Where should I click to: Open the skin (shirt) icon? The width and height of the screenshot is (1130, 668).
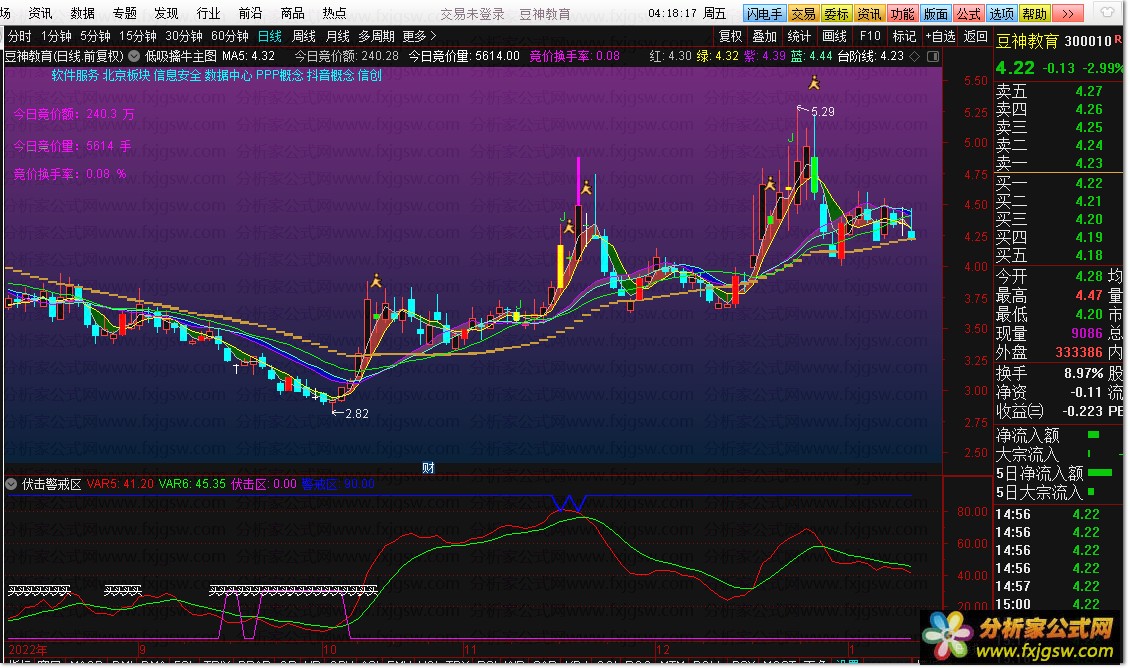(1106, 13)
